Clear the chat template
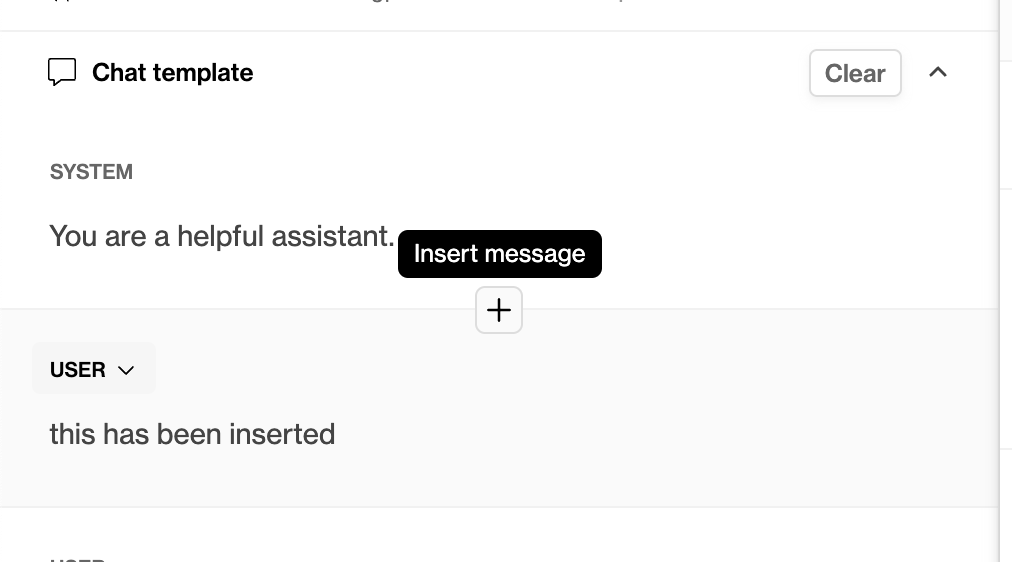 pos(855,73)
